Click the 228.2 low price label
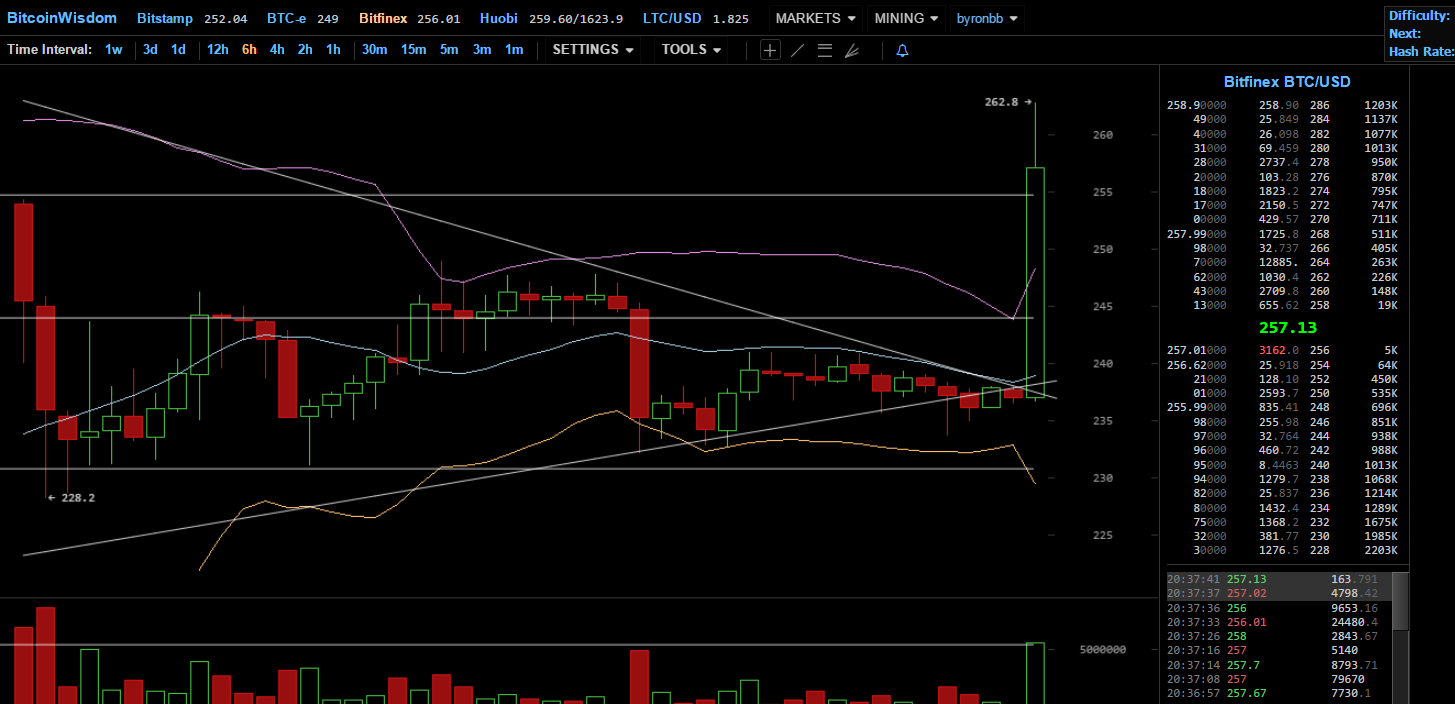This screenshot has width=1455, height=704. [78, 497]
